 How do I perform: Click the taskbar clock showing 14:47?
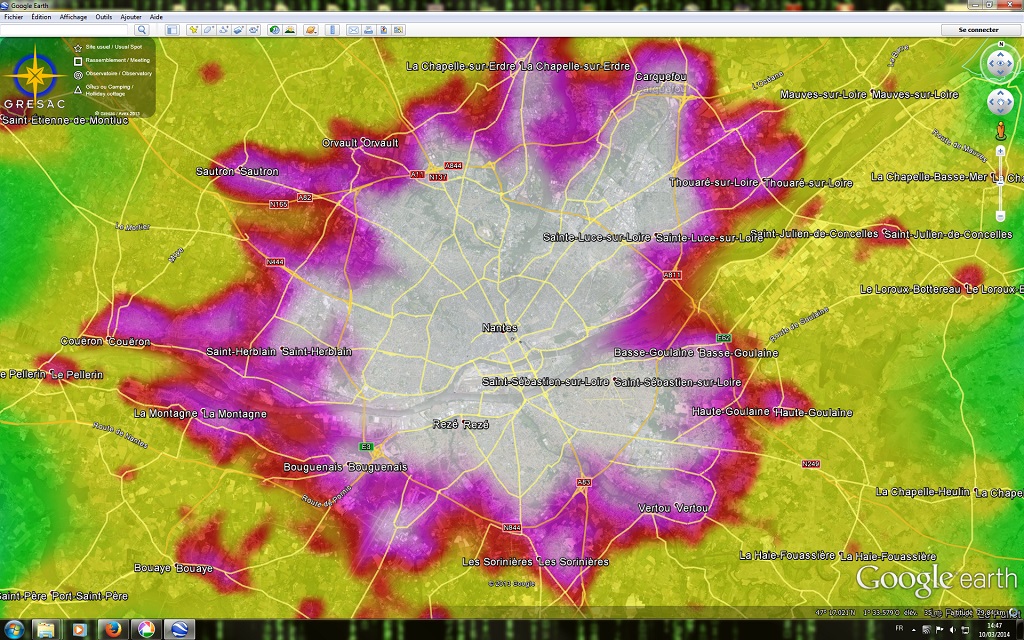point(995,630)
